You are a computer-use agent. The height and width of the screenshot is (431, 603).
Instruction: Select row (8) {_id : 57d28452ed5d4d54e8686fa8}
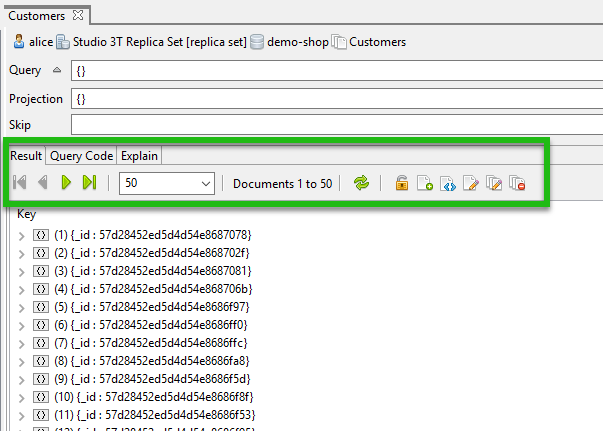coord(152,361)
